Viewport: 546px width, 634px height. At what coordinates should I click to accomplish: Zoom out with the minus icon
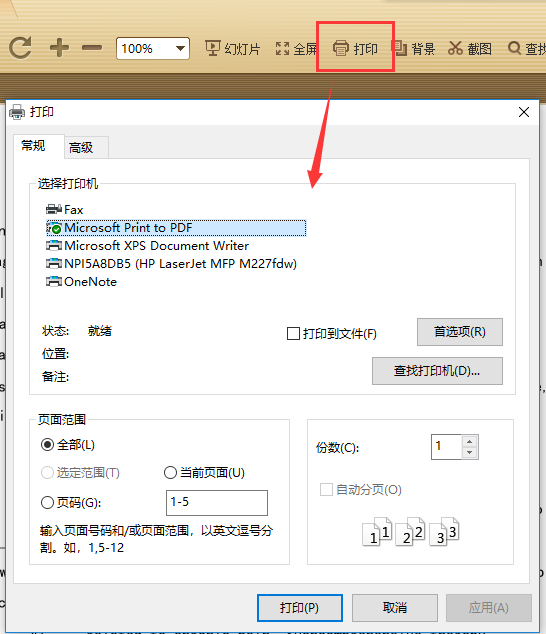[92, 48]
